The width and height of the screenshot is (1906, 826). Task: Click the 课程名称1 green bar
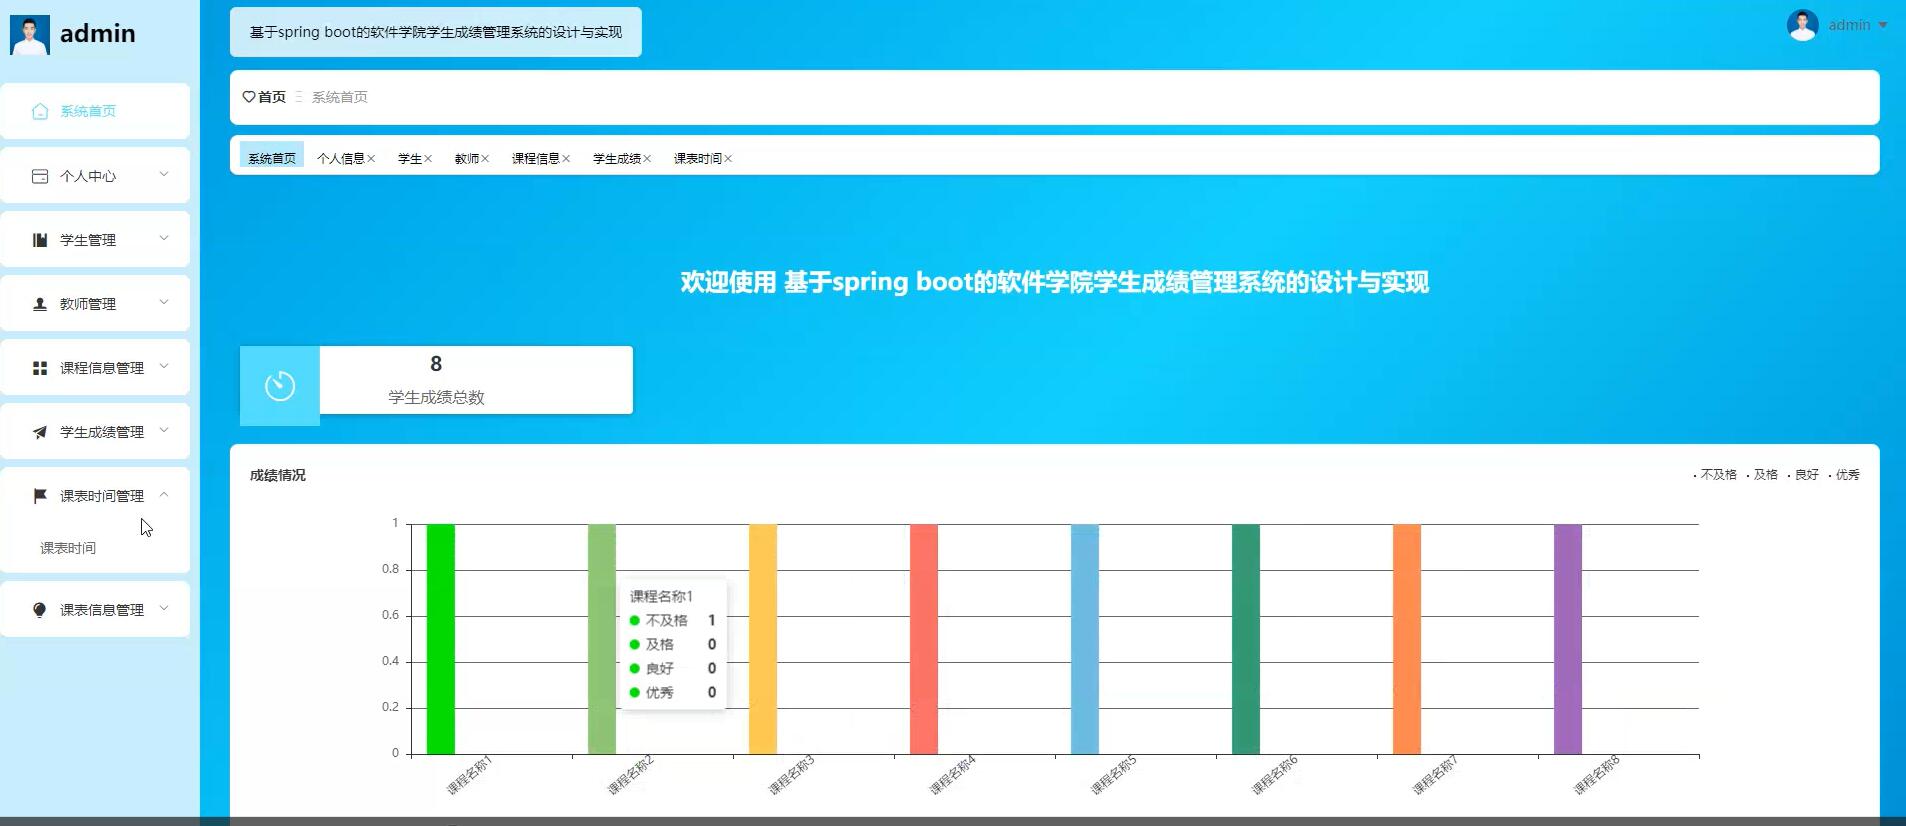[x=441, y=639]
